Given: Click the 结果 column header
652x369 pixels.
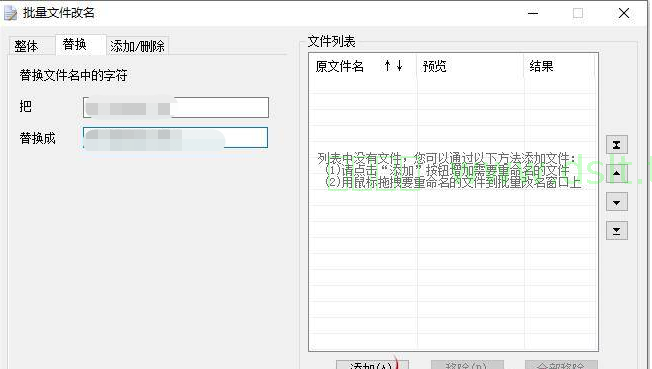Looking at the screenshot, I should [x=559, y=66].
